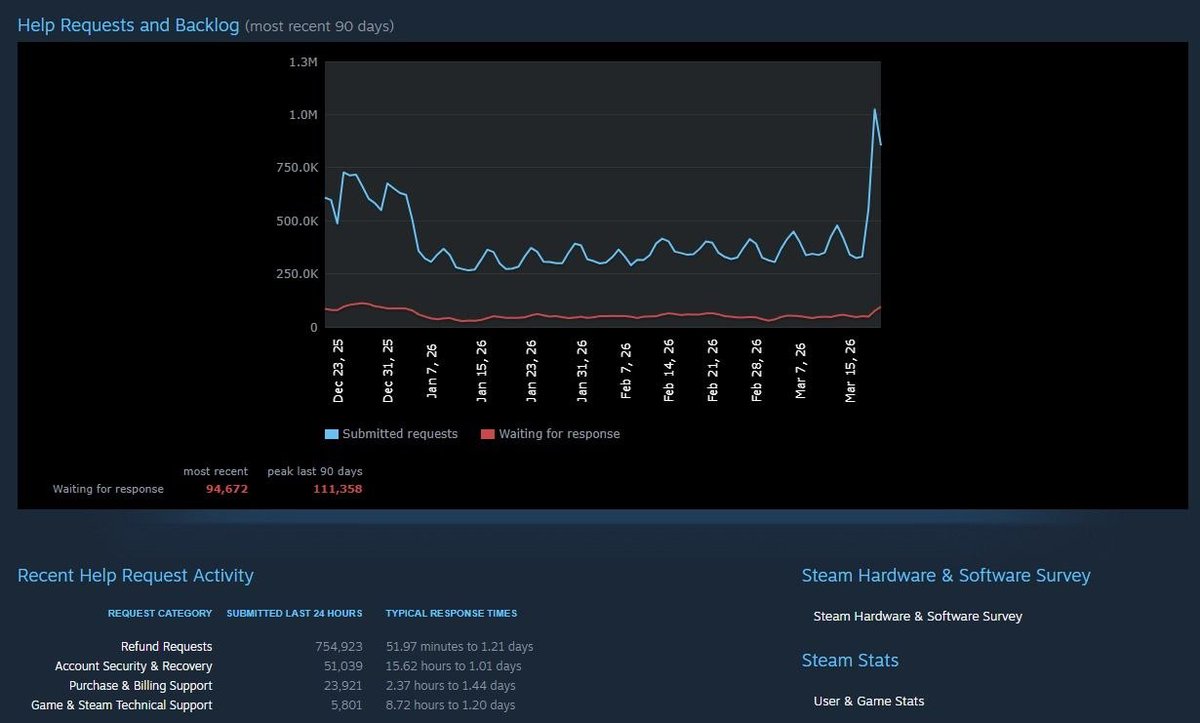Image resolution: width=1200 pixels, height=723 pixels.
Task: Click the 15.62 hours to 1.01 days text
Action: tap(454, 666)
